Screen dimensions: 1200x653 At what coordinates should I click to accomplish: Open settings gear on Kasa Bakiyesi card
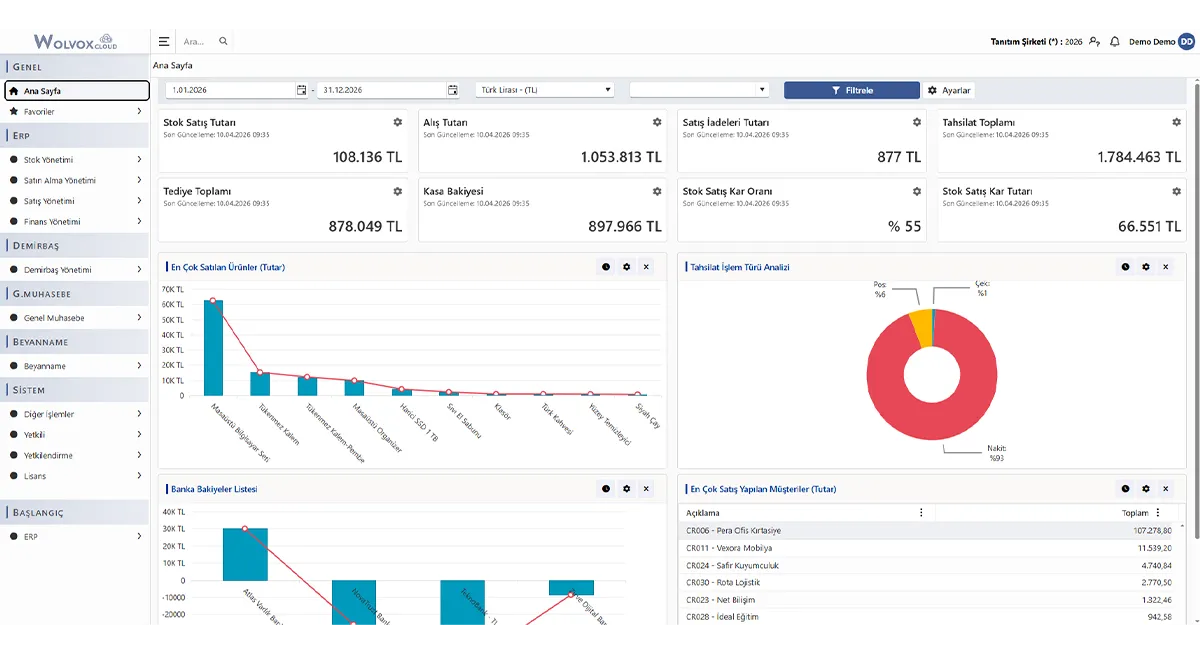(657, 191)
